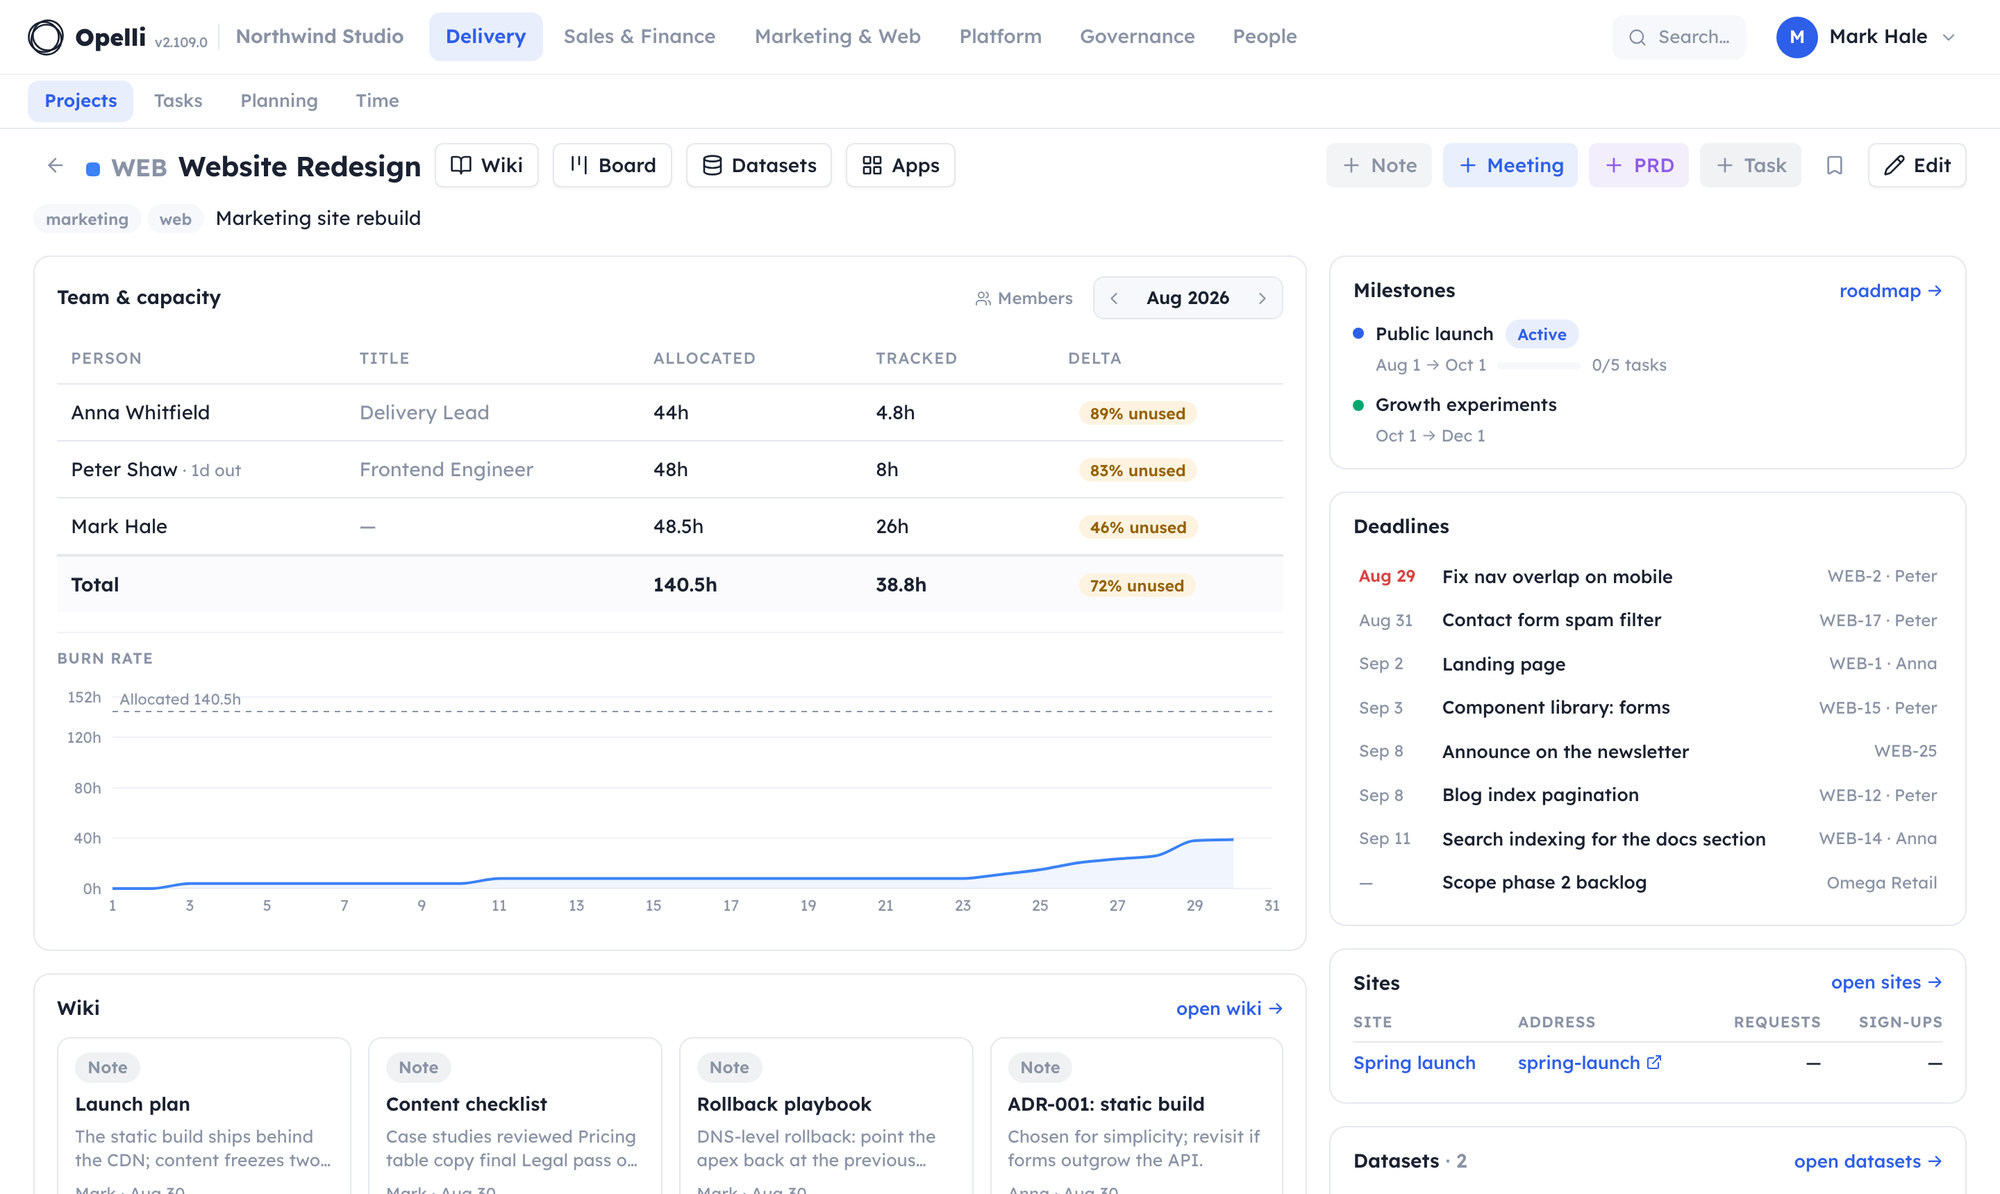
Task: Open the Launch plan wiki note card
Action: pyautogui.click(x=204, y=1116)
